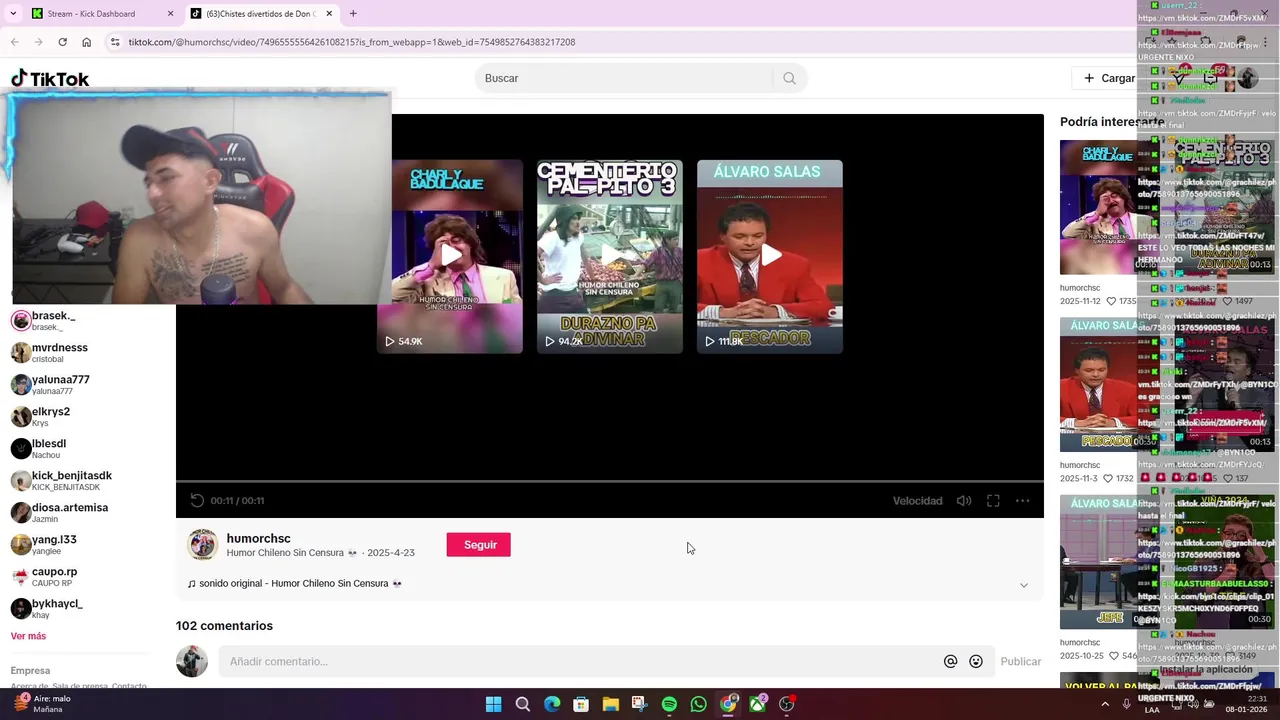The width and height of the screenshot is (1280, 720).
Task: Open Chrome from taskbar
Action: click(728, 704)
